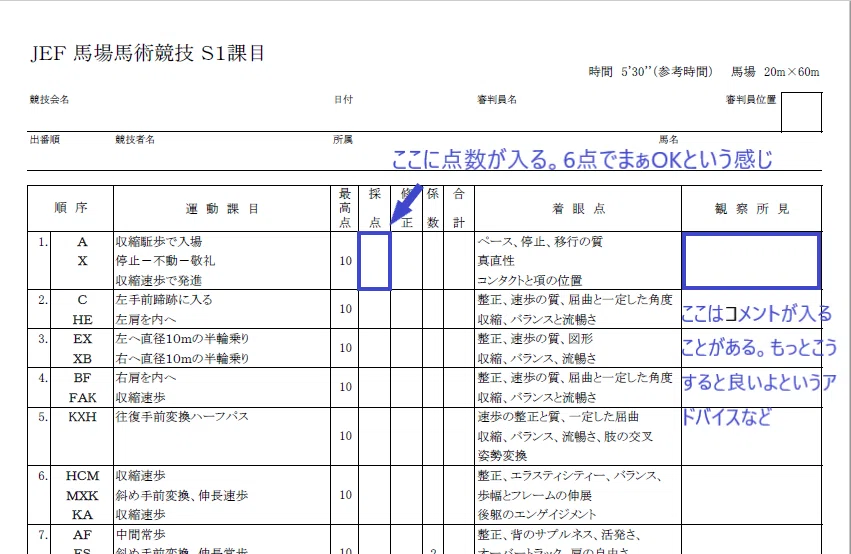The width and height of the screenshot is (851, 554).
Task: Click the letter marker 'XB'
Action: 82,359
